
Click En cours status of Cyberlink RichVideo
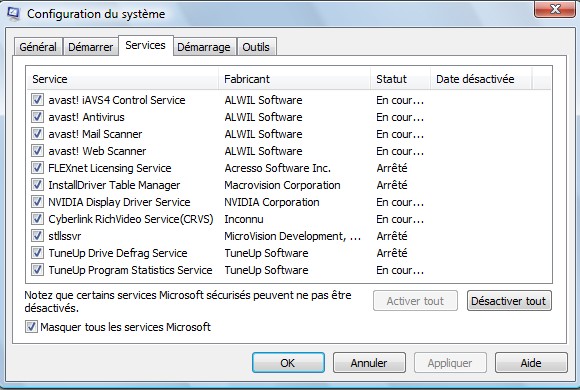[x=400, y=219]
